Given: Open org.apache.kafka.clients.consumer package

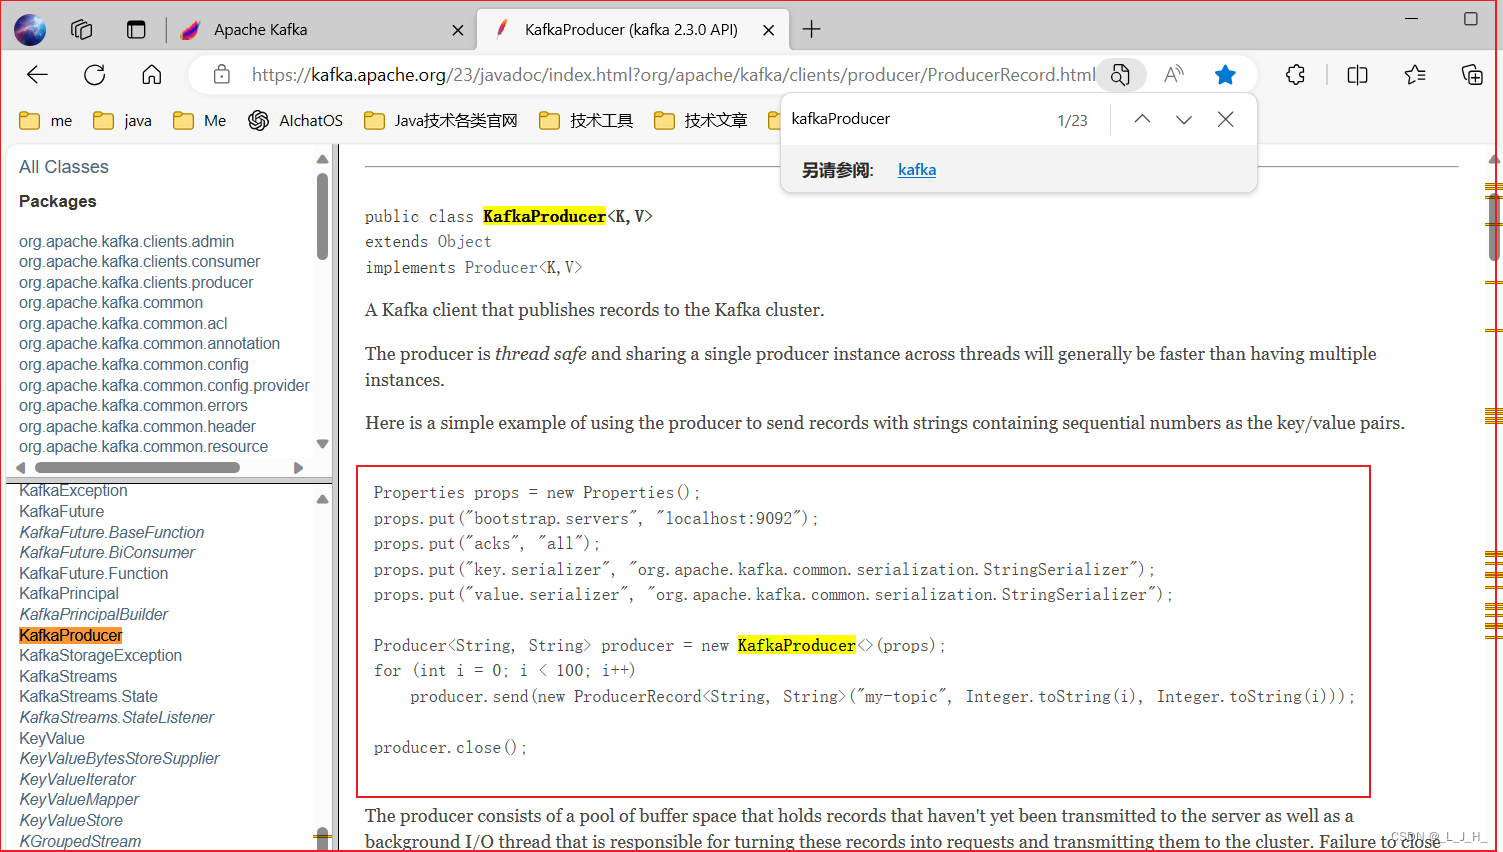Looking at the screenshot, I should coord(140,262).
